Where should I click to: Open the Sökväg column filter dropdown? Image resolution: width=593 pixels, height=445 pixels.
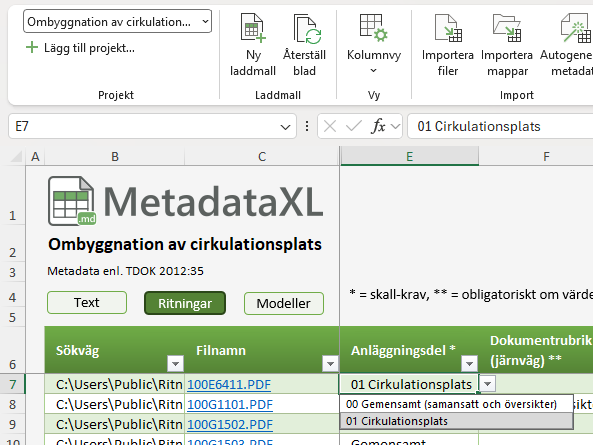point(175,364)
